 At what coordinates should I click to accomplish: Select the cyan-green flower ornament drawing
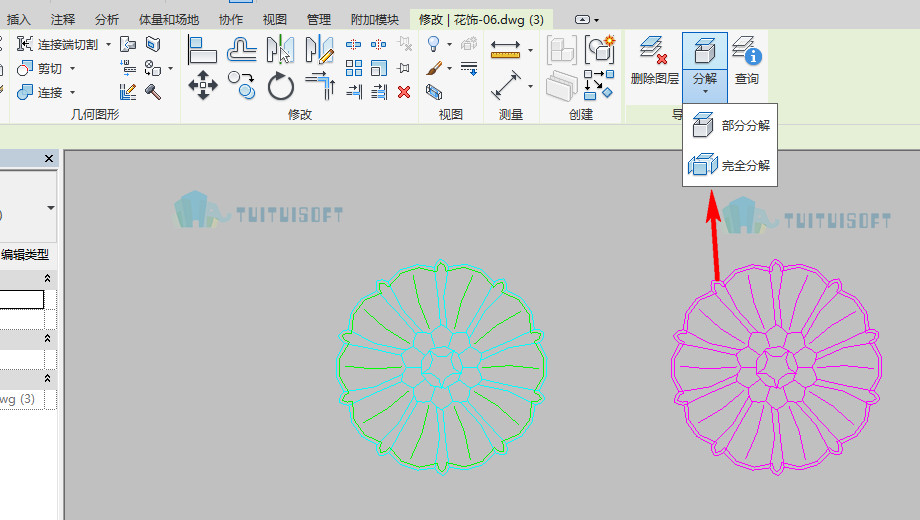442,367
